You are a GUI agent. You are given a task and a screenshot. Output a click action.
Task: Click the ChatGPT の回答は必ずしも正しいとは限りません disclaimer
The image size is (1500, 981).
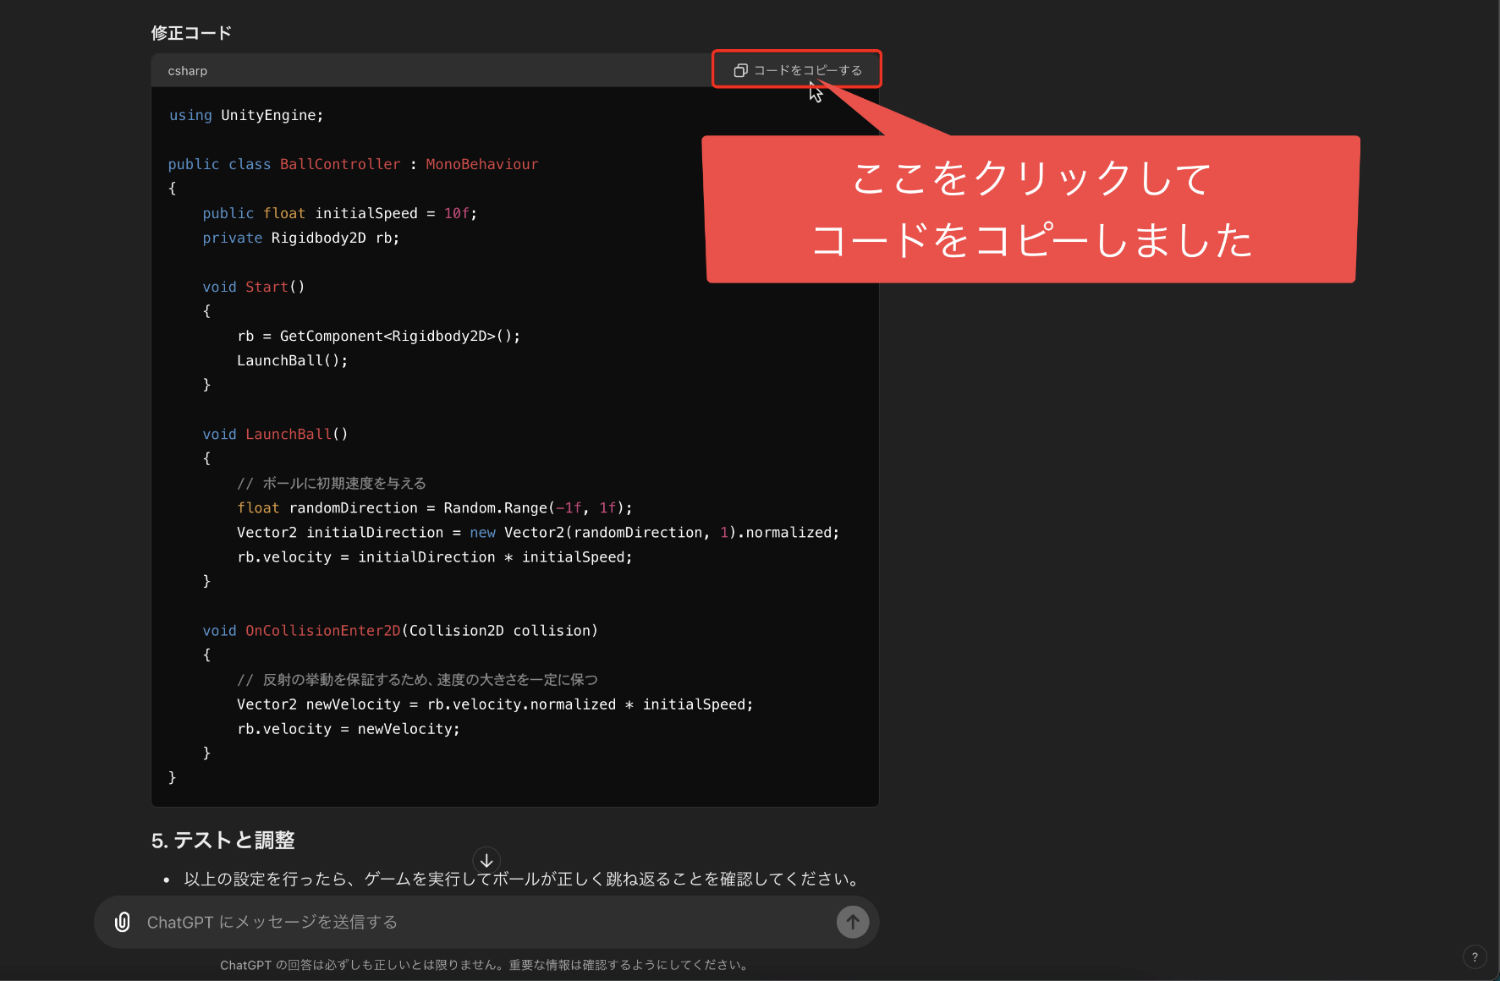click(x=486, y=965)
